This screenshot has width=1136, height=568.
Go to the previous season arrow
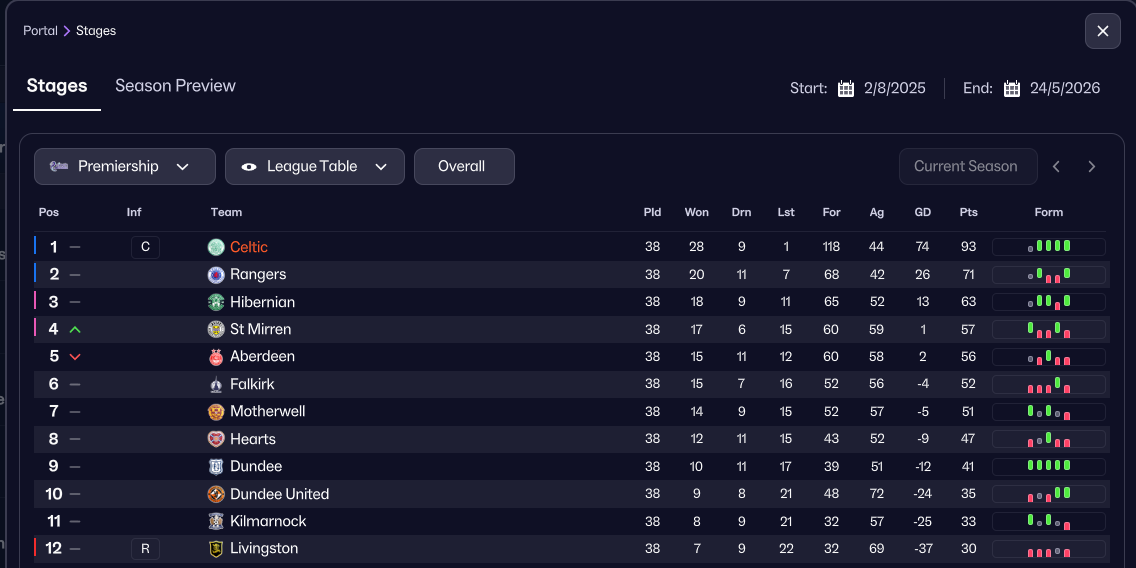(1056, 167)
